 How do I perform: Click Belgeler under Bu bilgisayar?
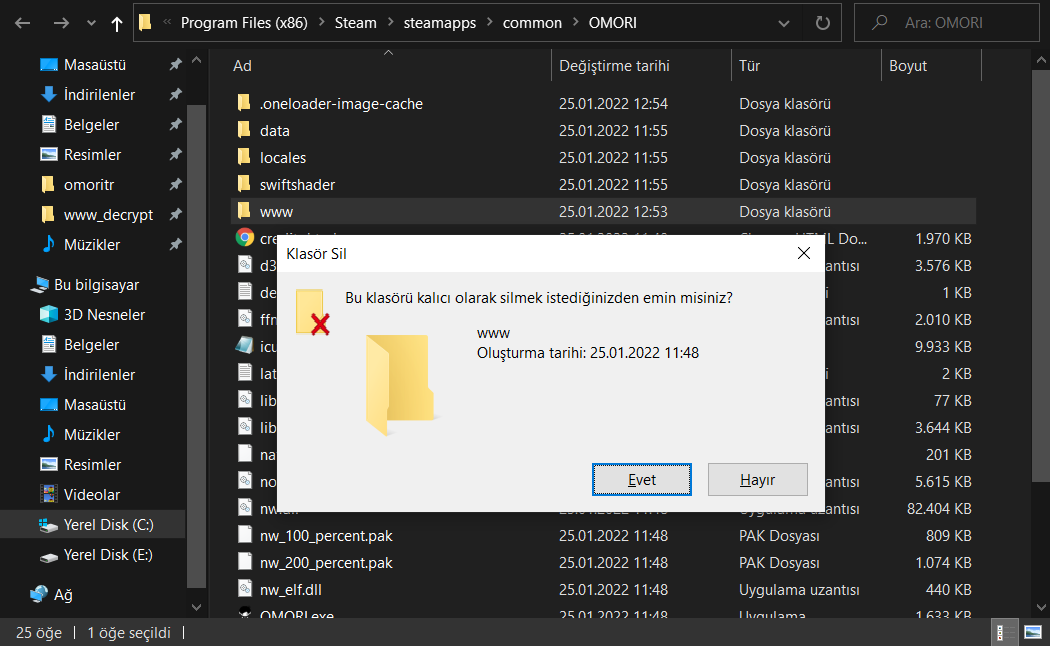click(x=91, y=345)
